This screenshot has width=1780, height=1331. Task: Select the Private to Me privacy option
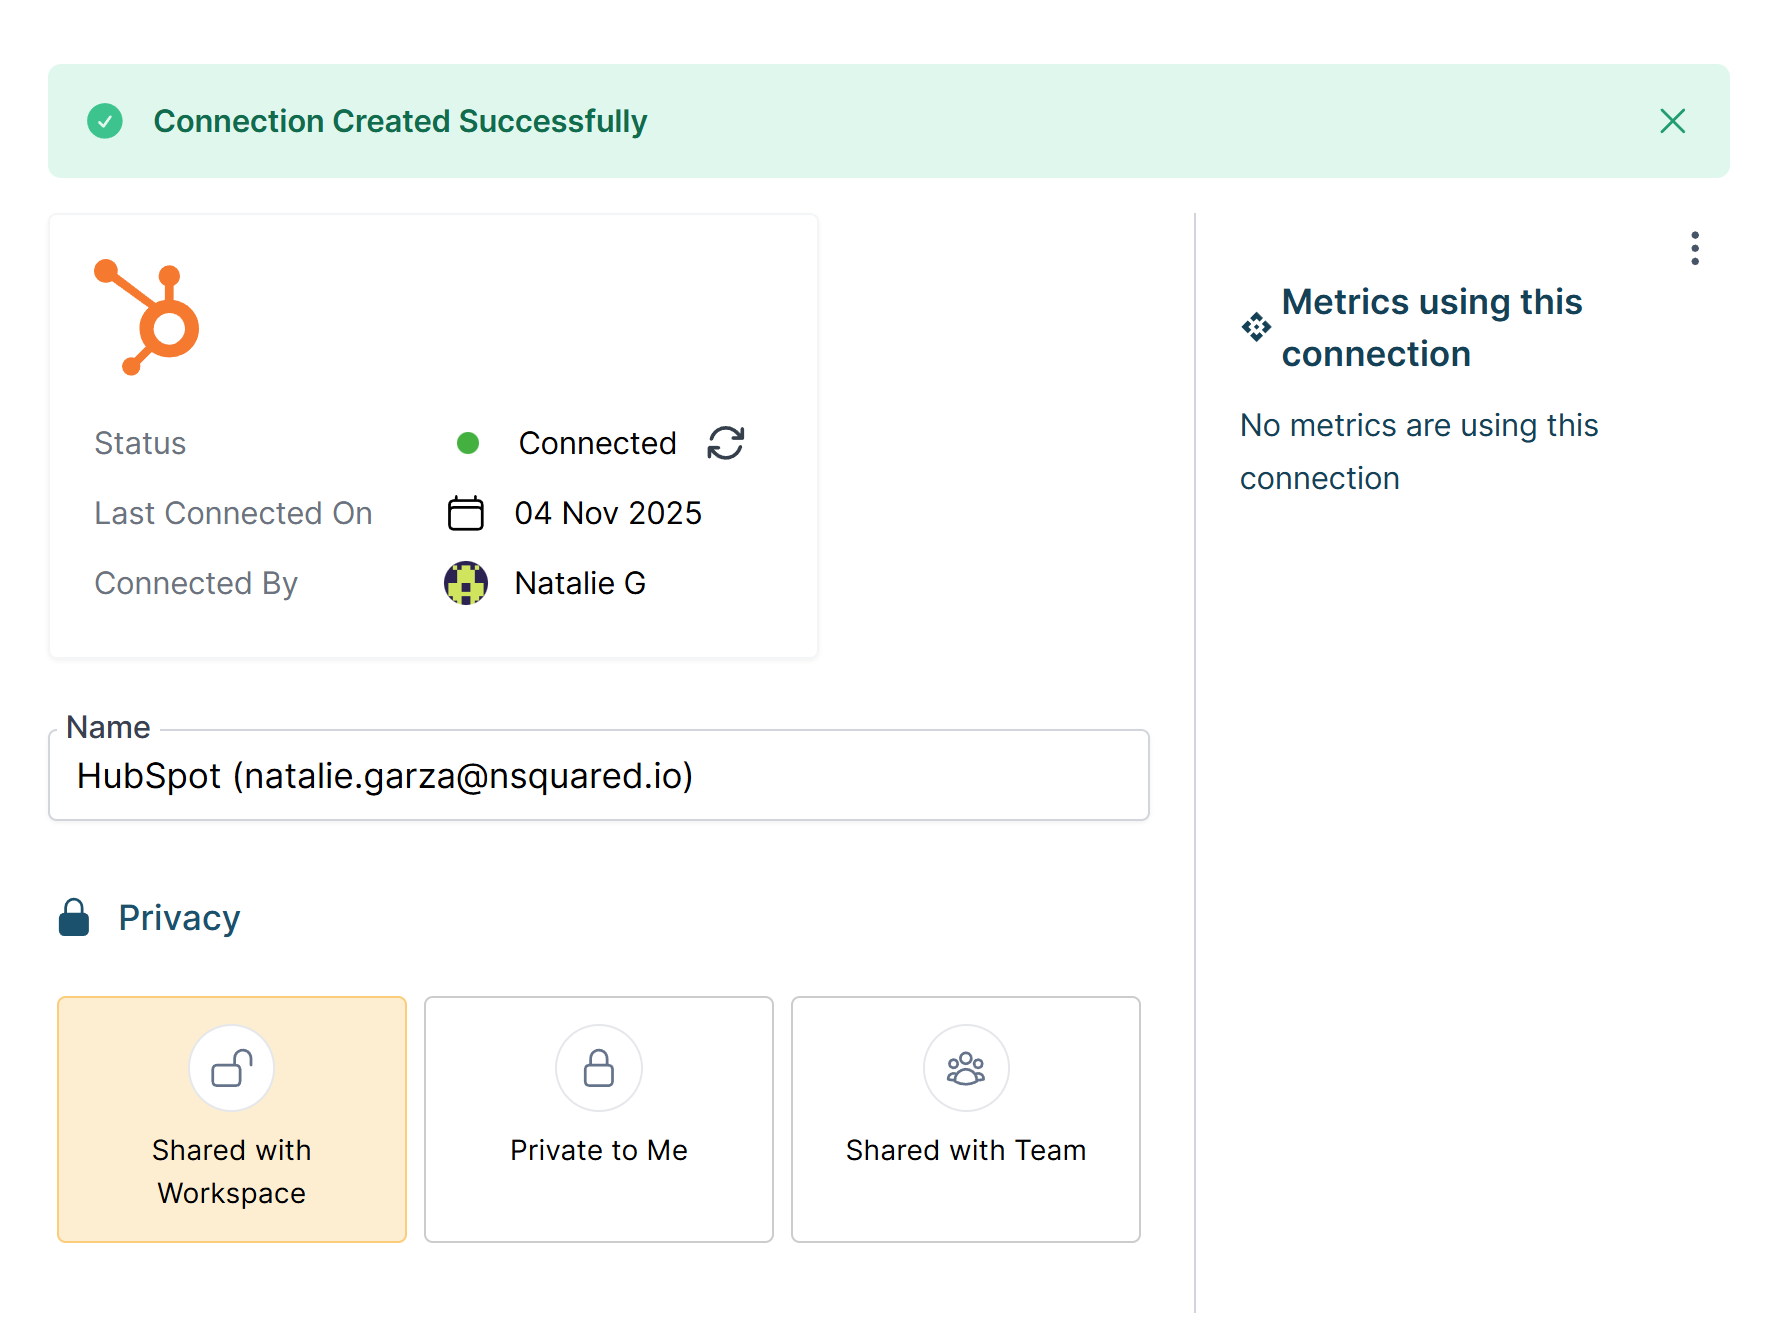tap(598, 1119)
